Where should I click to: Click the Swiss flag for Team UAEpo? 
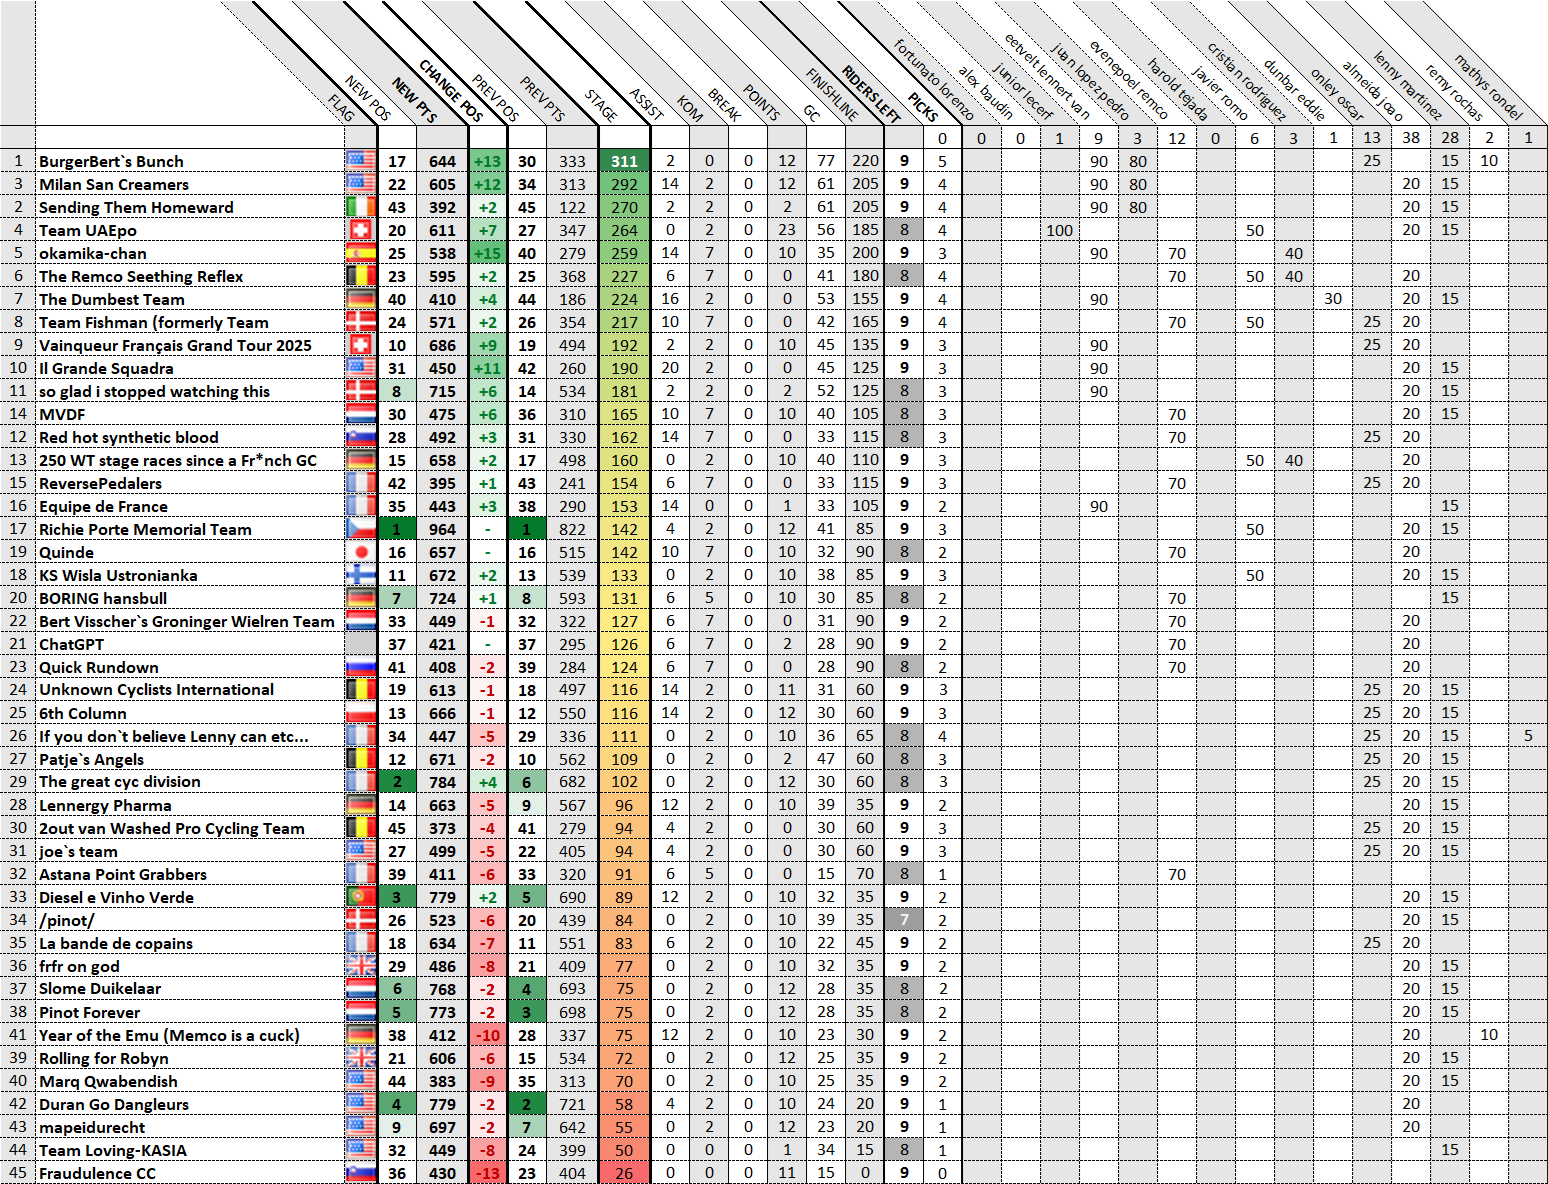pos(360,230)
